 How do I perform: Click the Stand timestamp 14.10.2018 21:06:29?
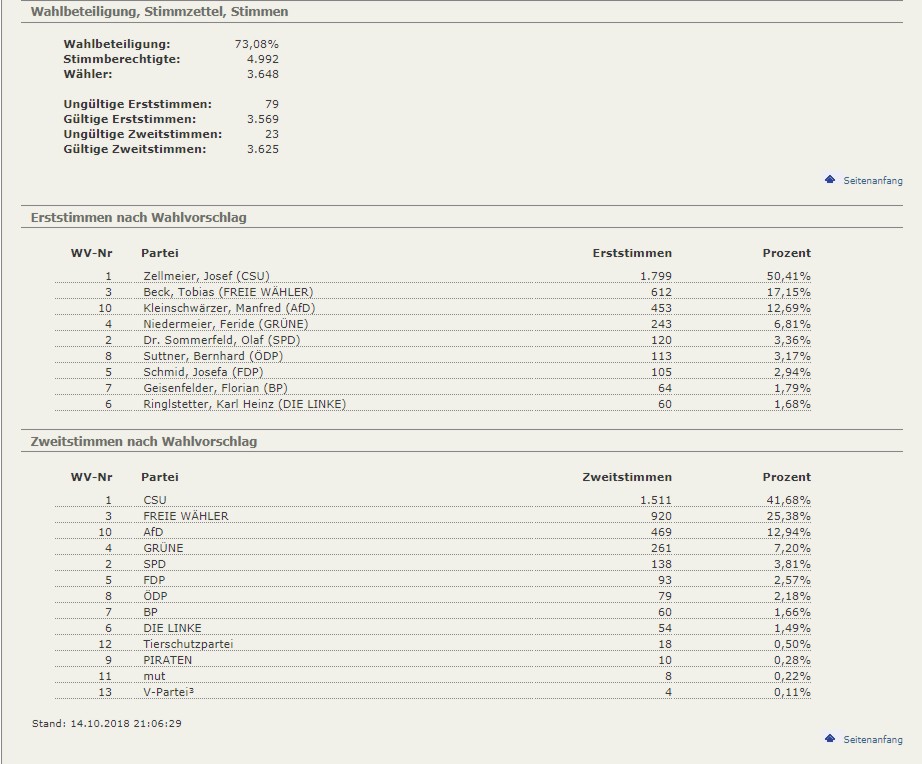pyautogui.click(x=126, y=723)
